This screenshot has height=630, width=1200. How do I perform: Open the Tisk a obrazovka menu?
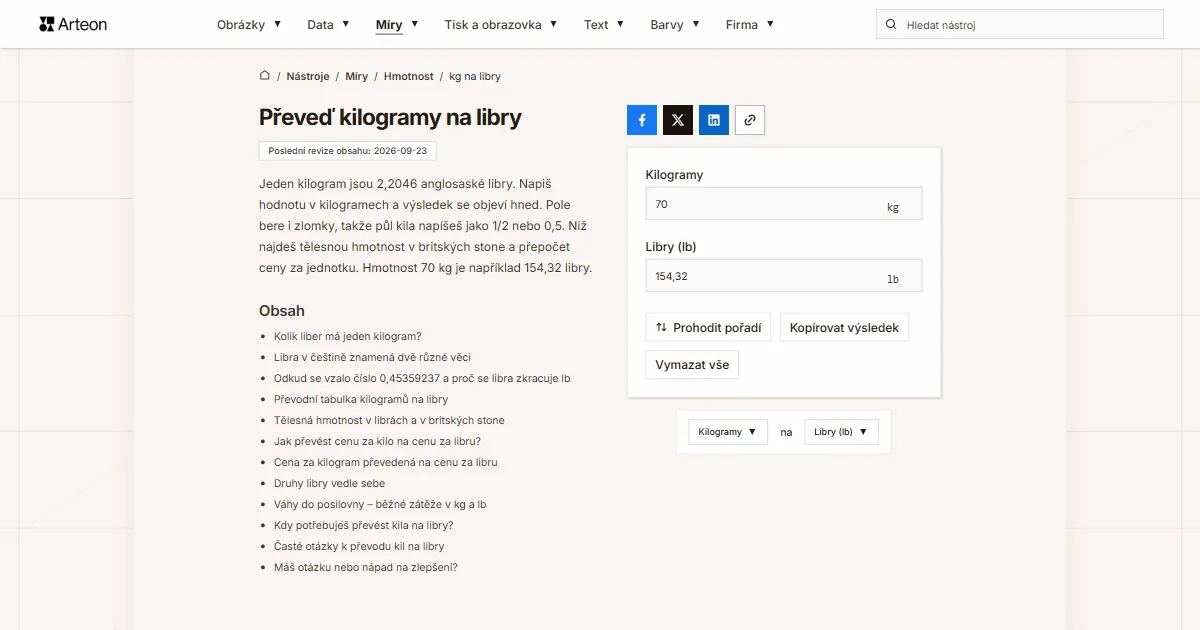[501, 25]
